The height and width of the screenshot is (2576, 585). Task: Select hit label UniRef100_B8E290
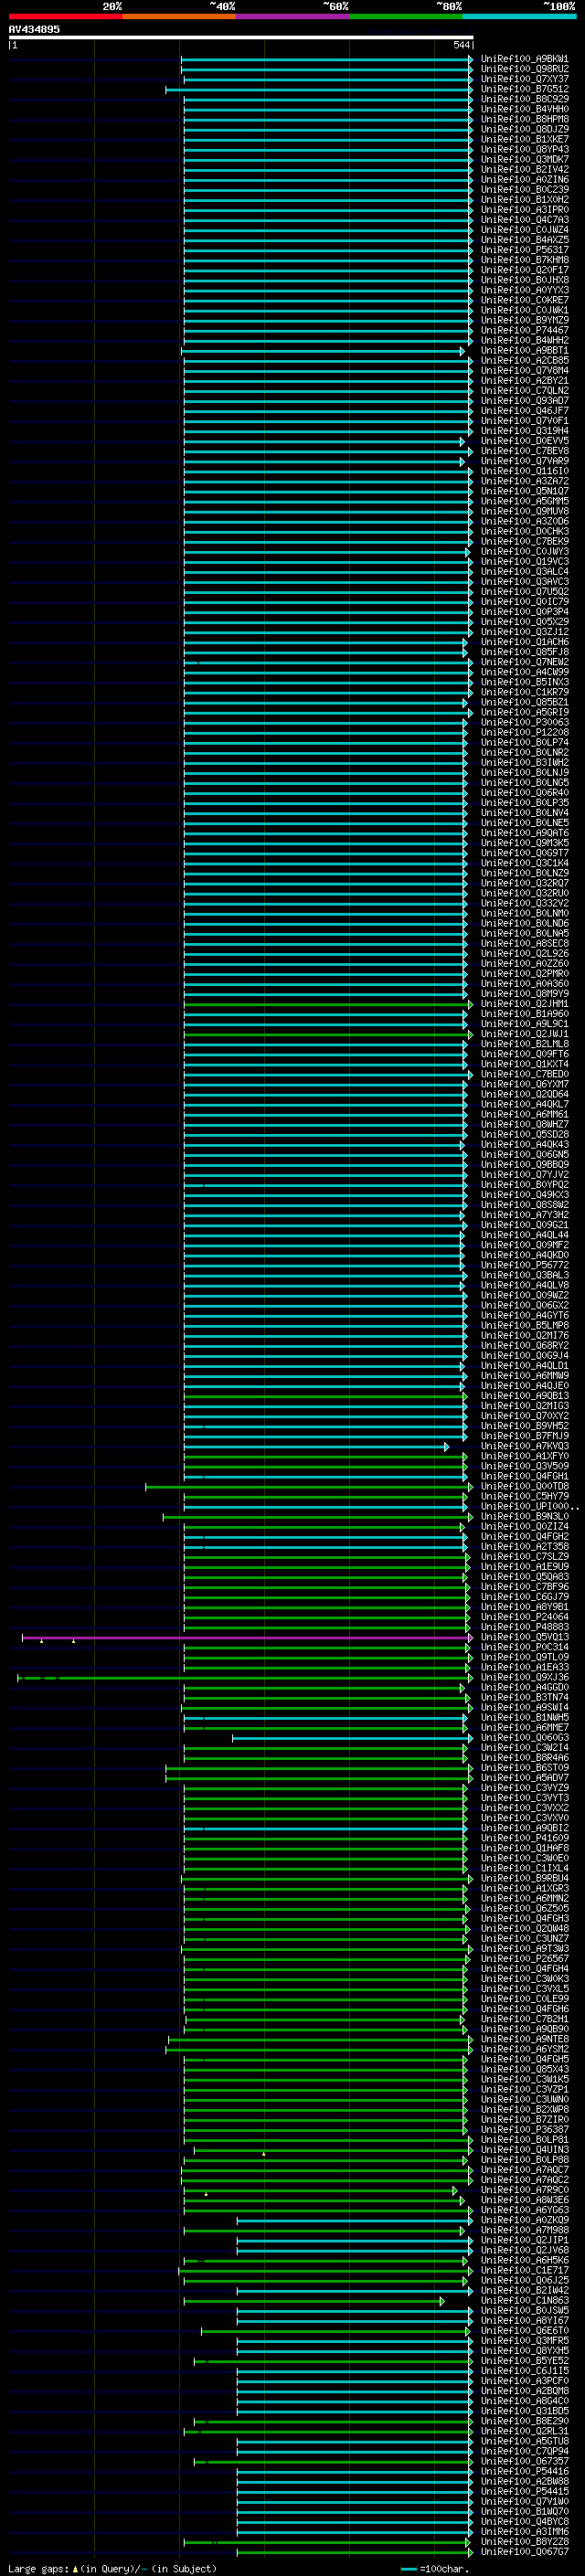click(x=525, y=2421)
